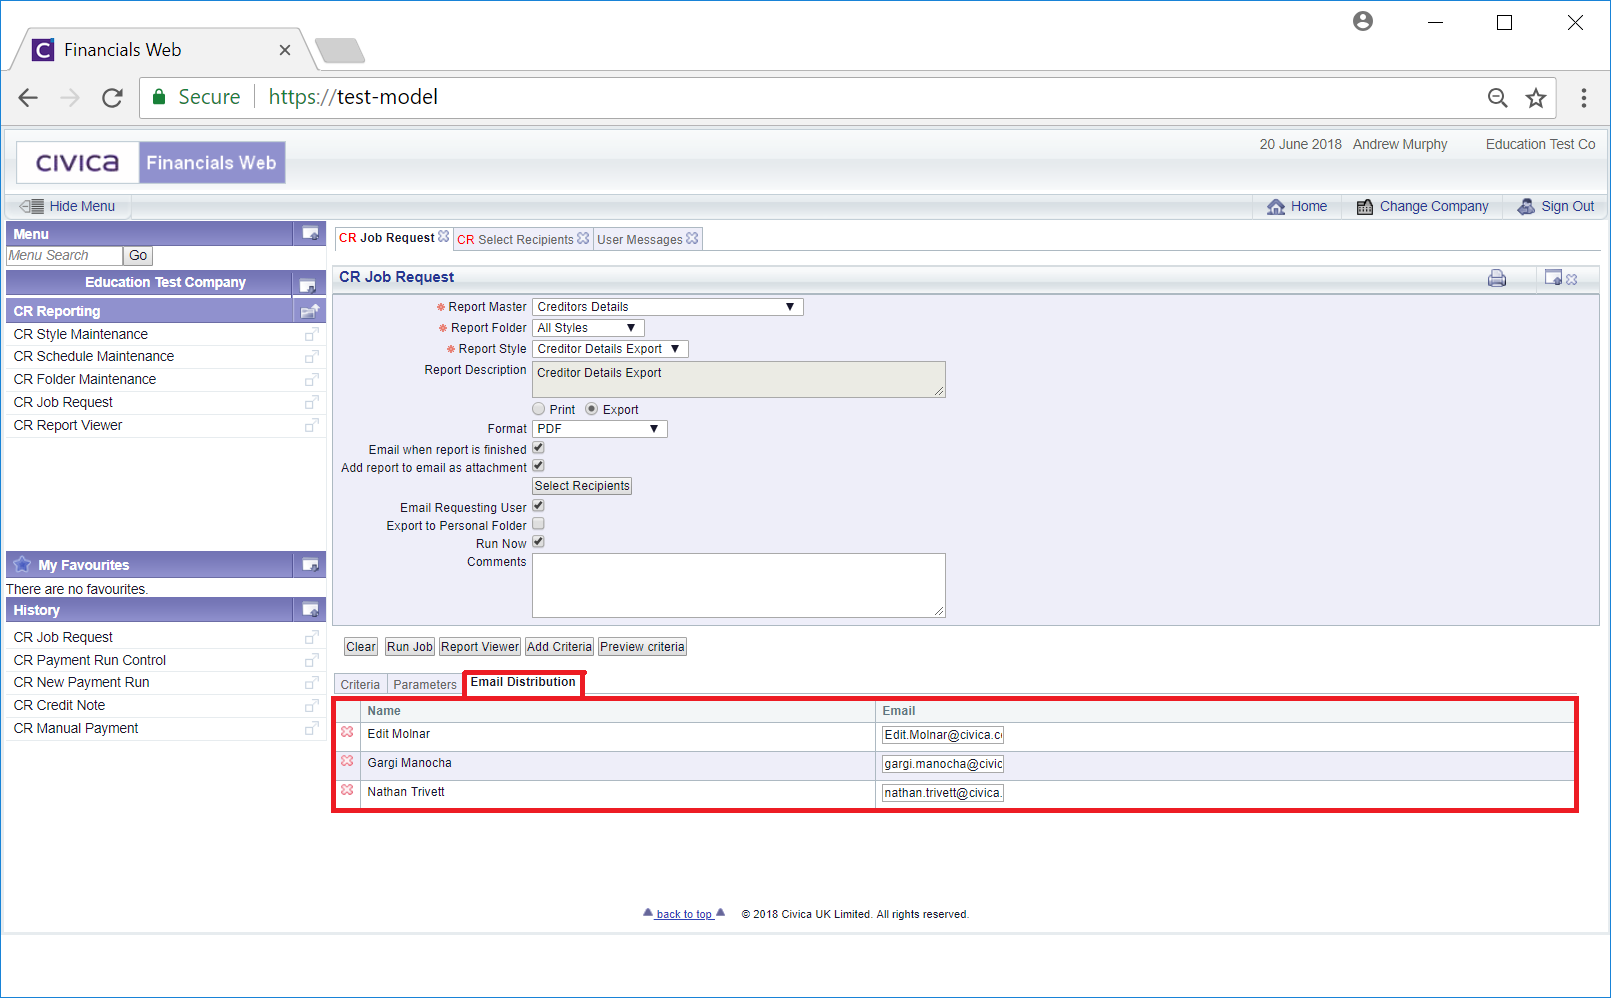Click the back to top link
The image size is (1611, 998).
685,914
